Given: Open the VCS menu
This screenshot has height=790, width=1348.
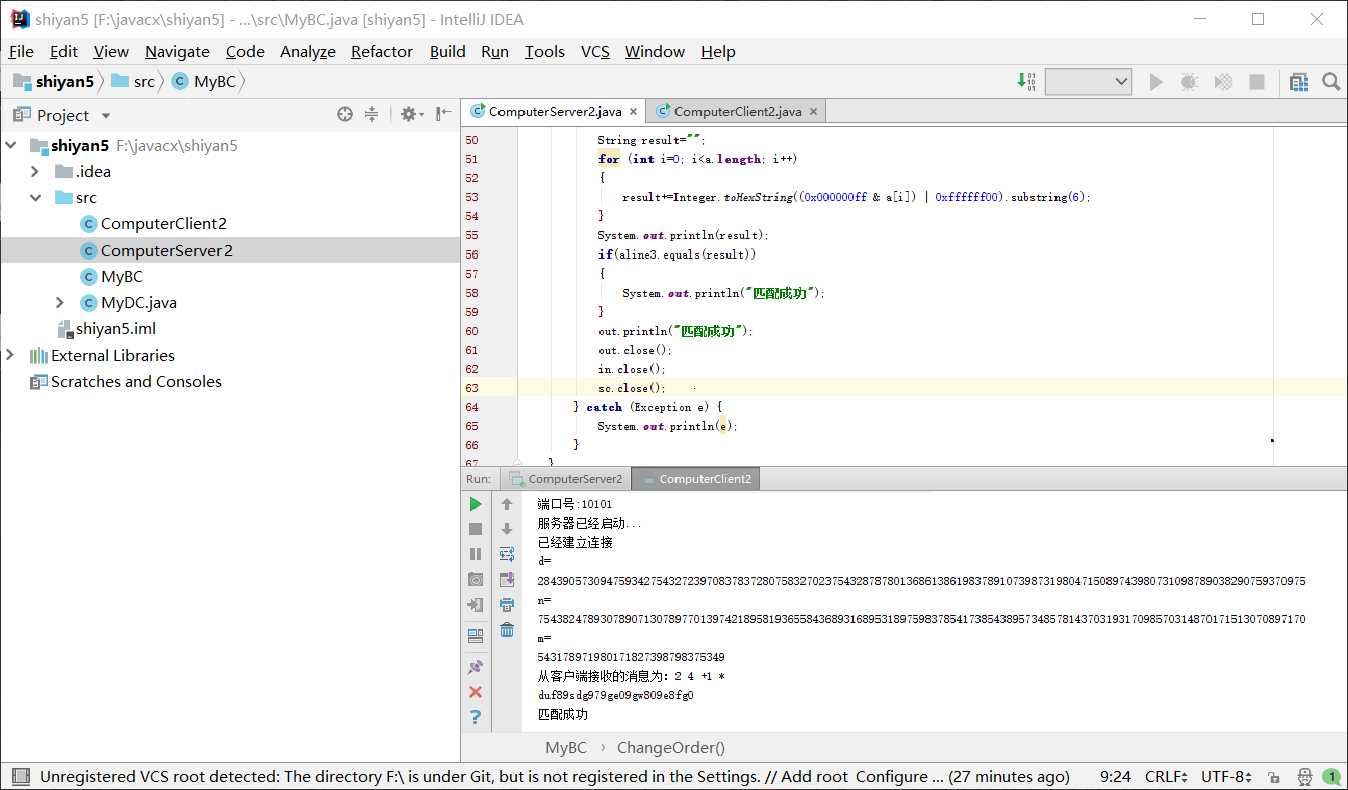Looking at the screenshot, I should click(x=595, y=51).
